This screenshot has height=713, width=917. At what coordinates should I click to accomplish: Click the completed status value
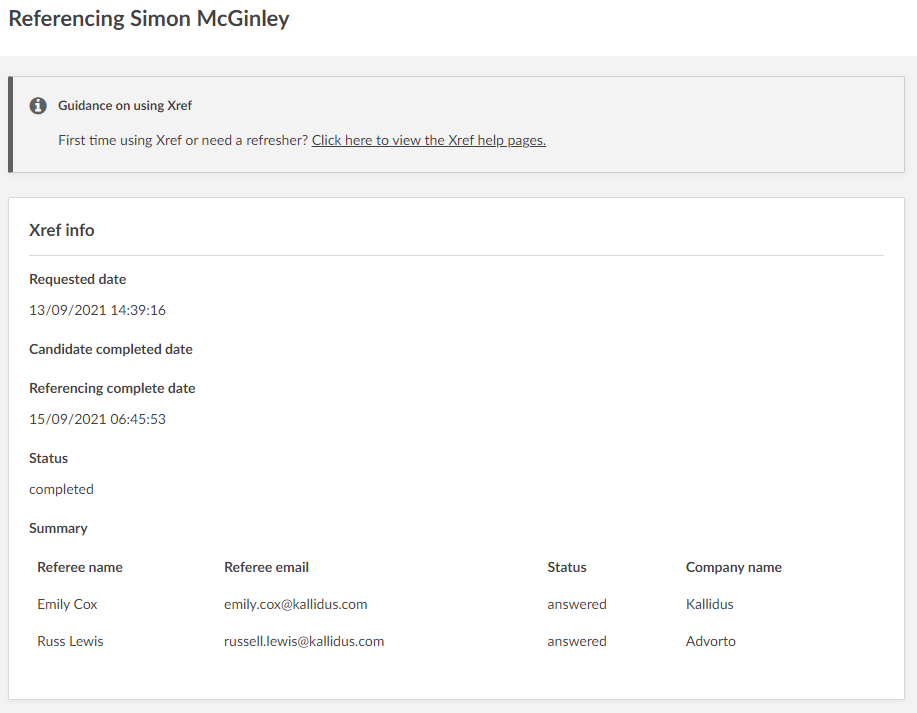tap(61, 489)
